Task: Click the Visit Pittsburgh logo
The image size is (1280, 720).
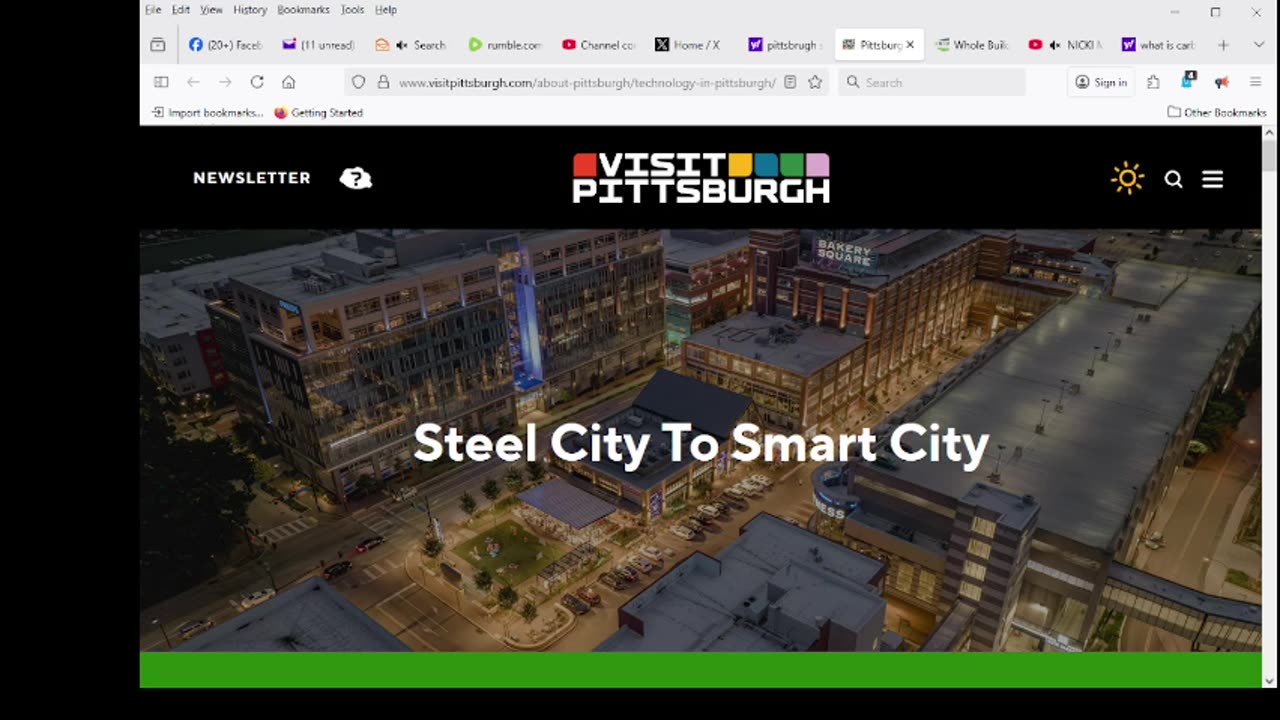Action: pyautogui.click(x=701, y=178)
